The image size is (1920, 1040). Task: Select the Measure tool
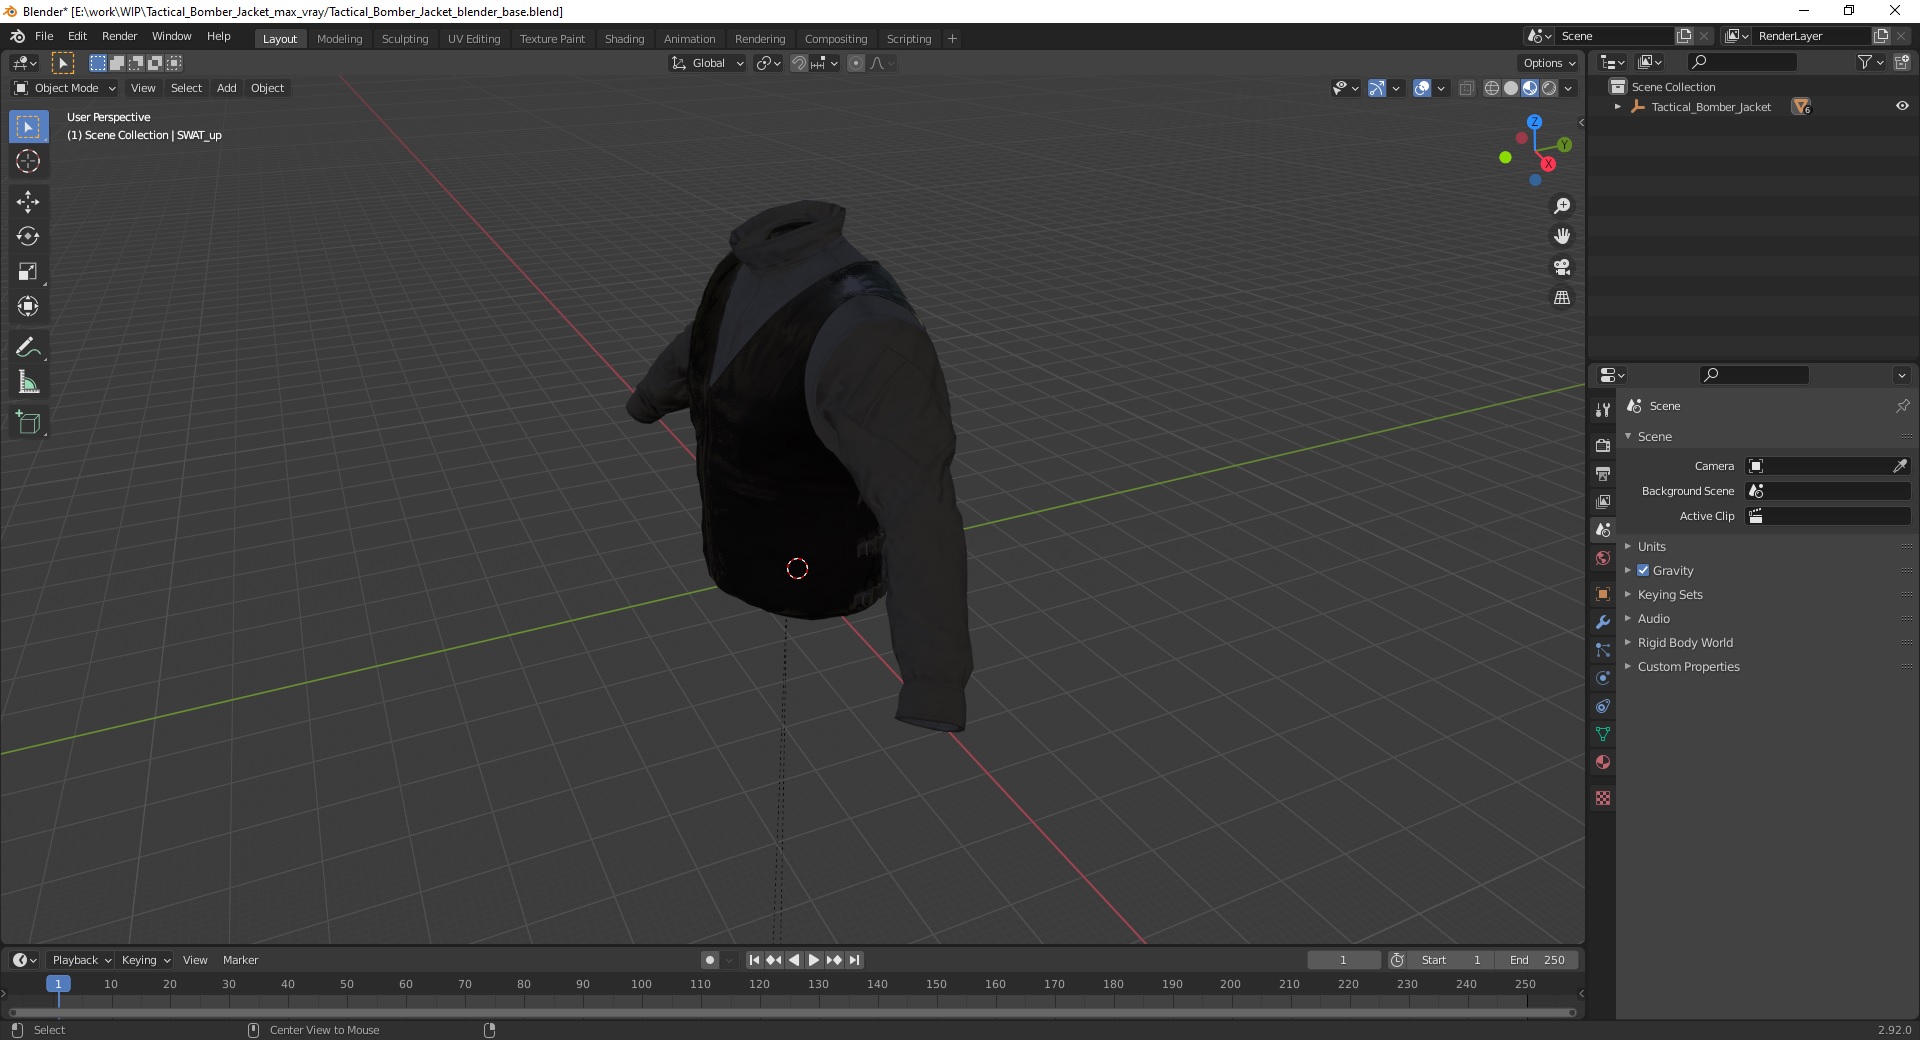click(28, 382)
